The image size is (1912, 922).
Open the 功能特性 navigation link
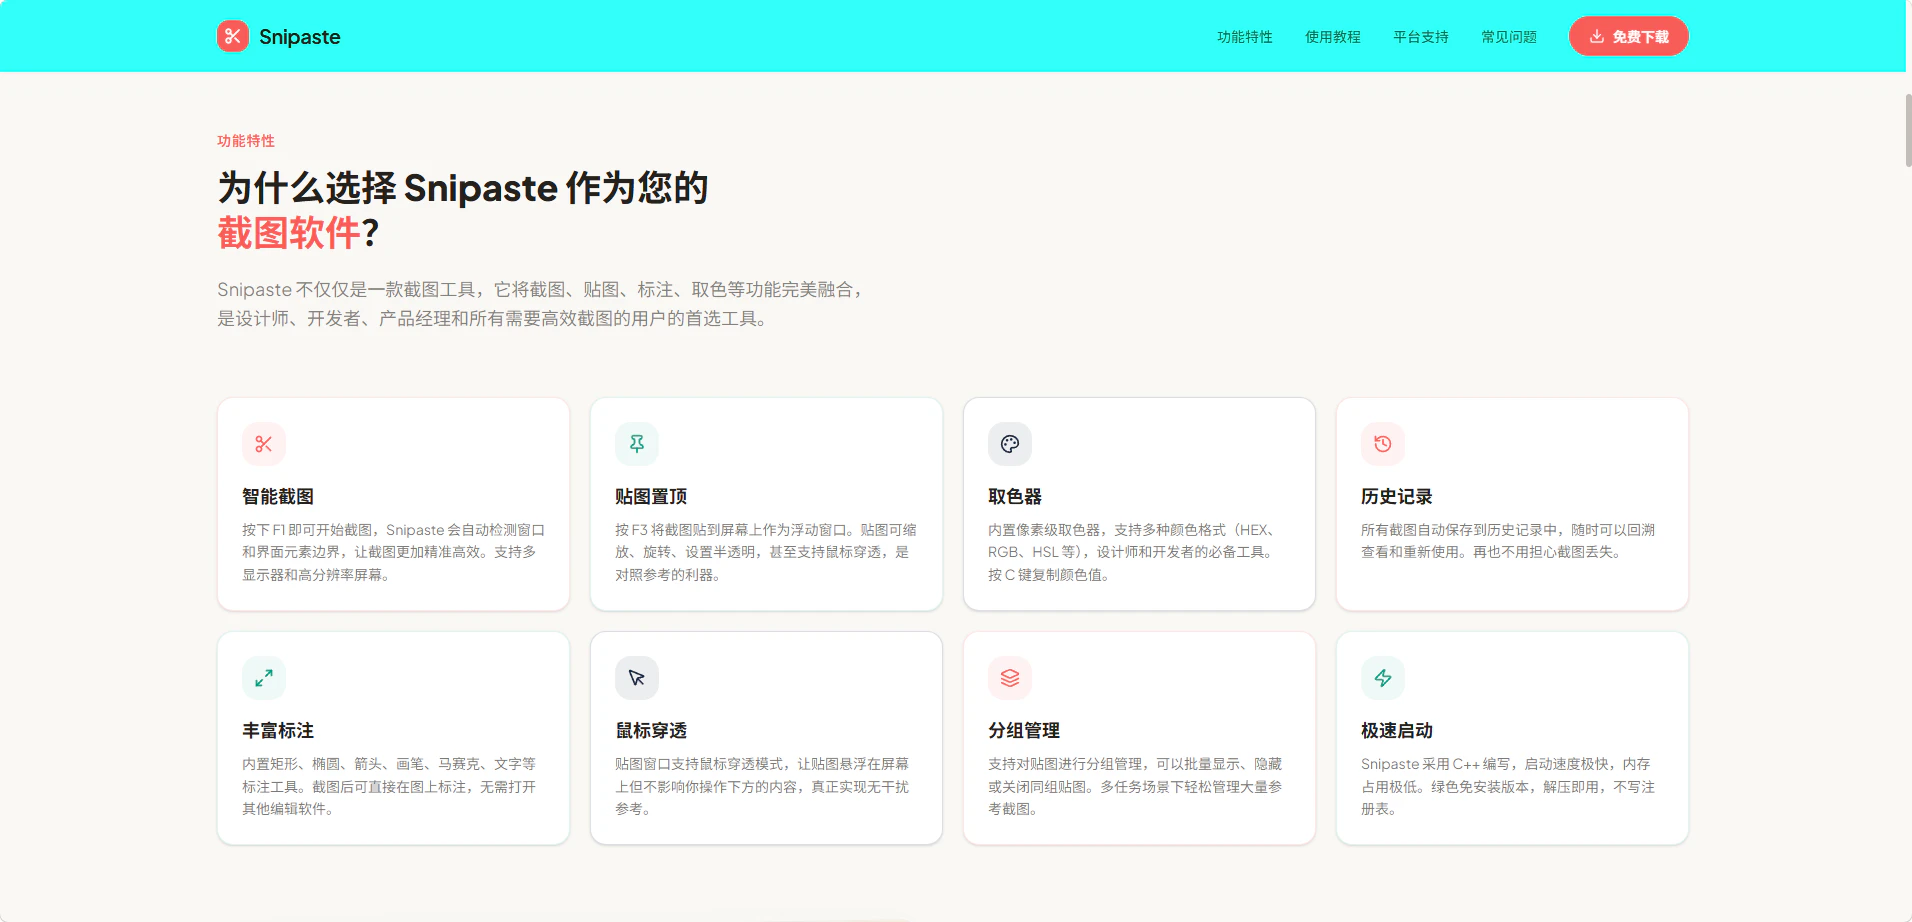click(1245, 37)
